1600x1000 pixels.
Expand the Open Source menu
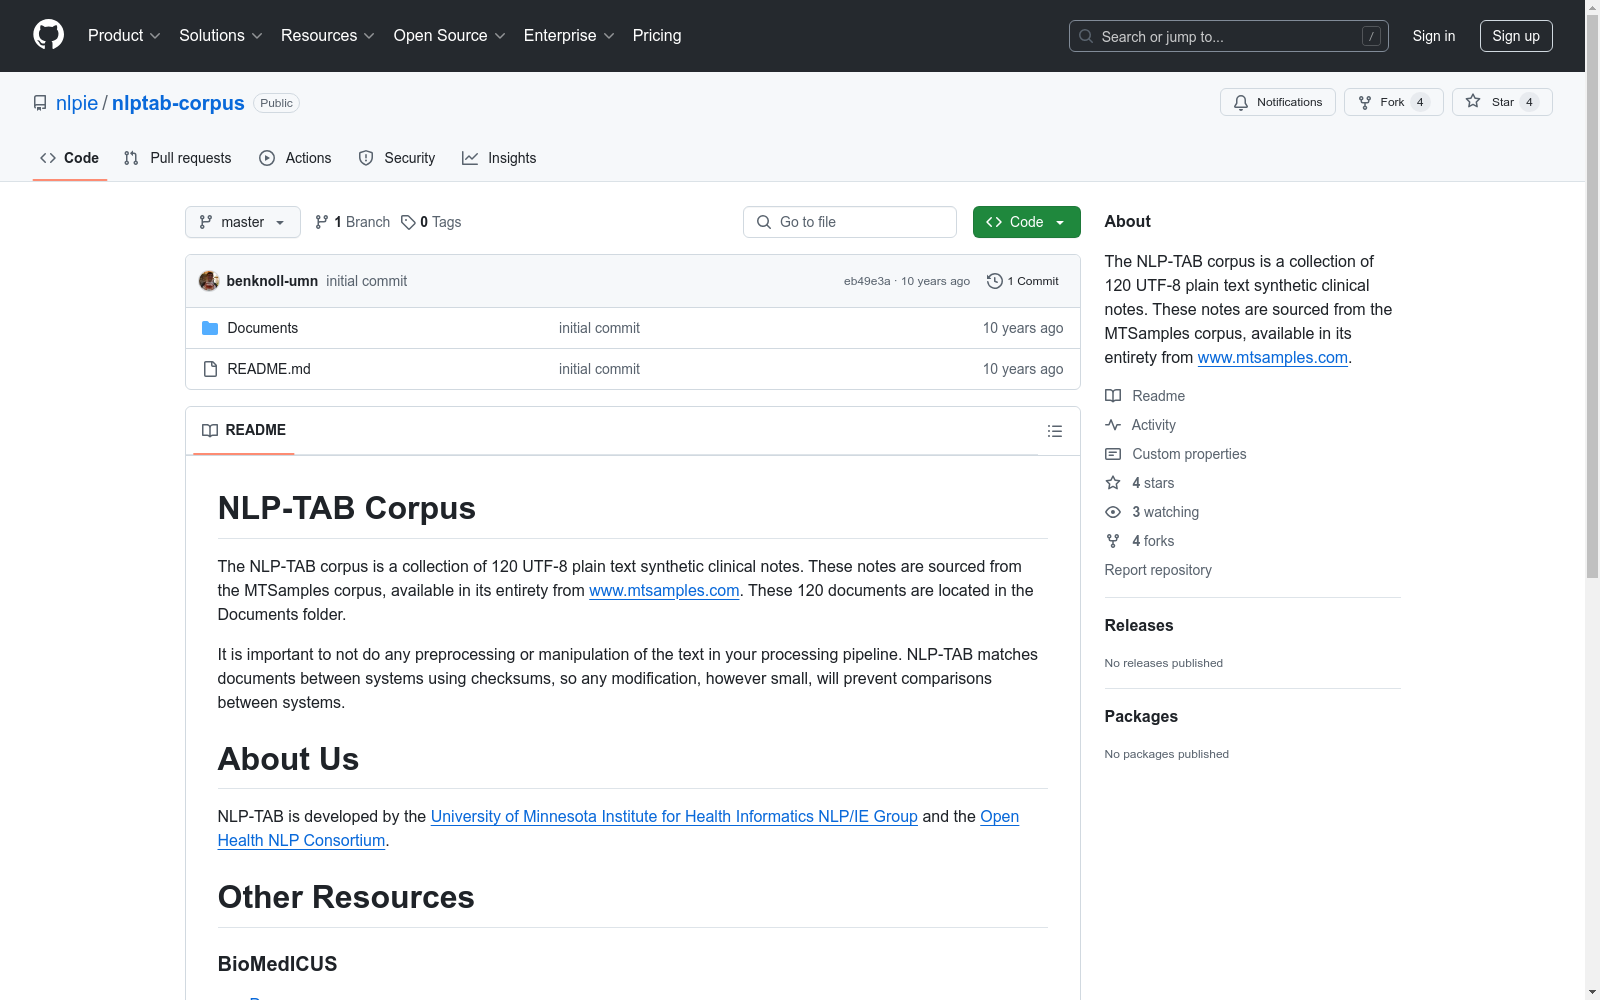click(450, 35)
